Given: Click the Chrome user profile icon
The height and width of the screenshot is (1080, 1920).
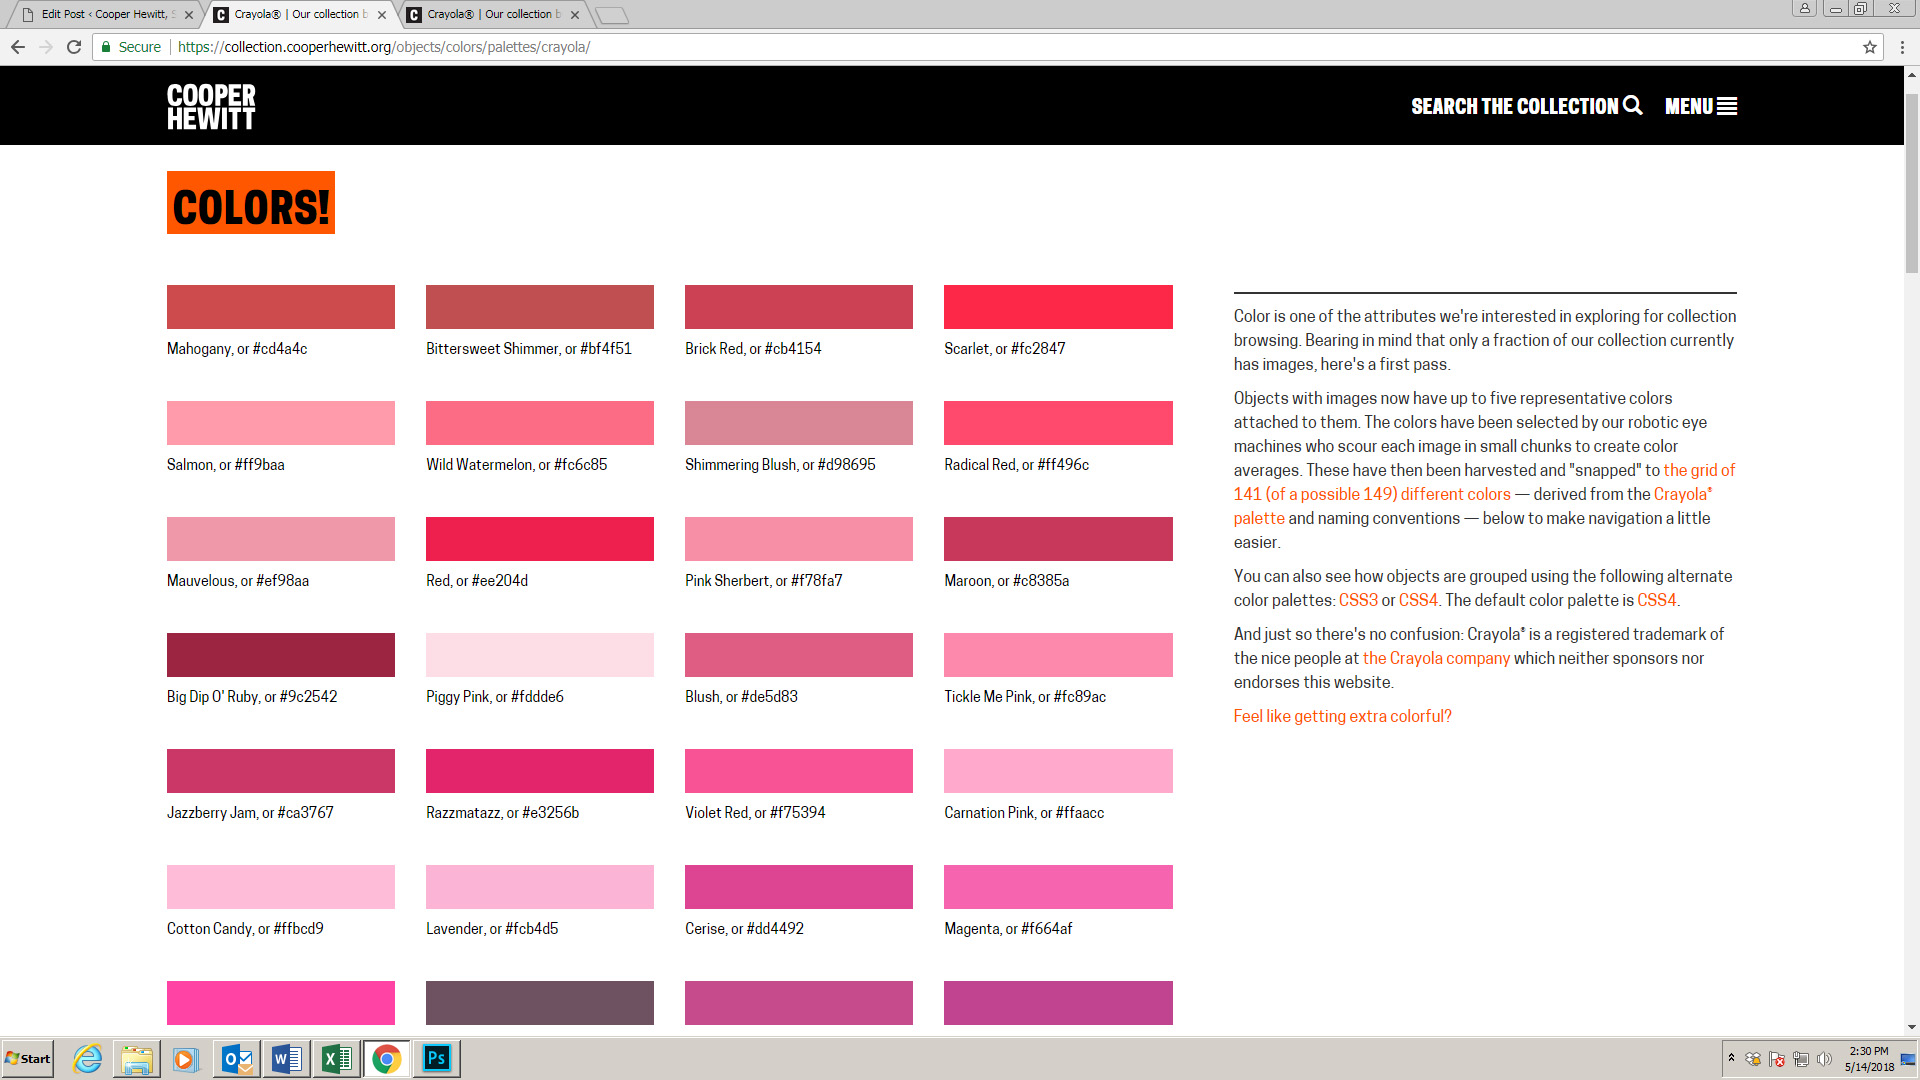Looking at the screenshot, I should pyautogui.click(x=1805, y=8).
